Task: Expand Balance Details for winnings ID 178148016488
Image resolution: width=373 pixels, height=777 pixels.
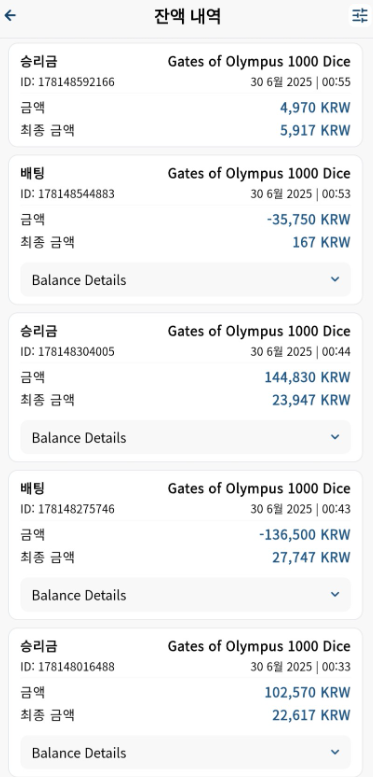Action: pos(185,752)
